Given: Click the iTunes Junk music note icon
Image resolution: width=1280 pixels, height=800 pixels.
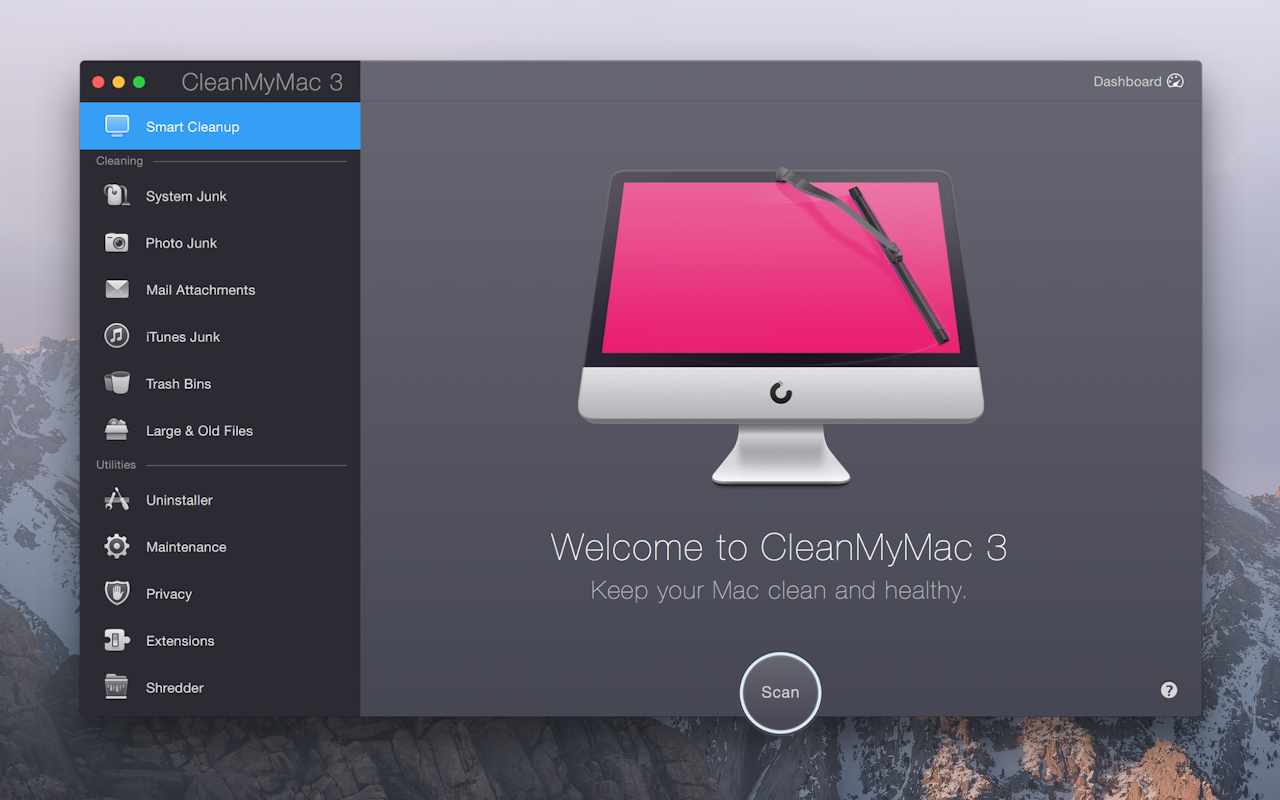Looking at the screenshot, I should 117,337.
